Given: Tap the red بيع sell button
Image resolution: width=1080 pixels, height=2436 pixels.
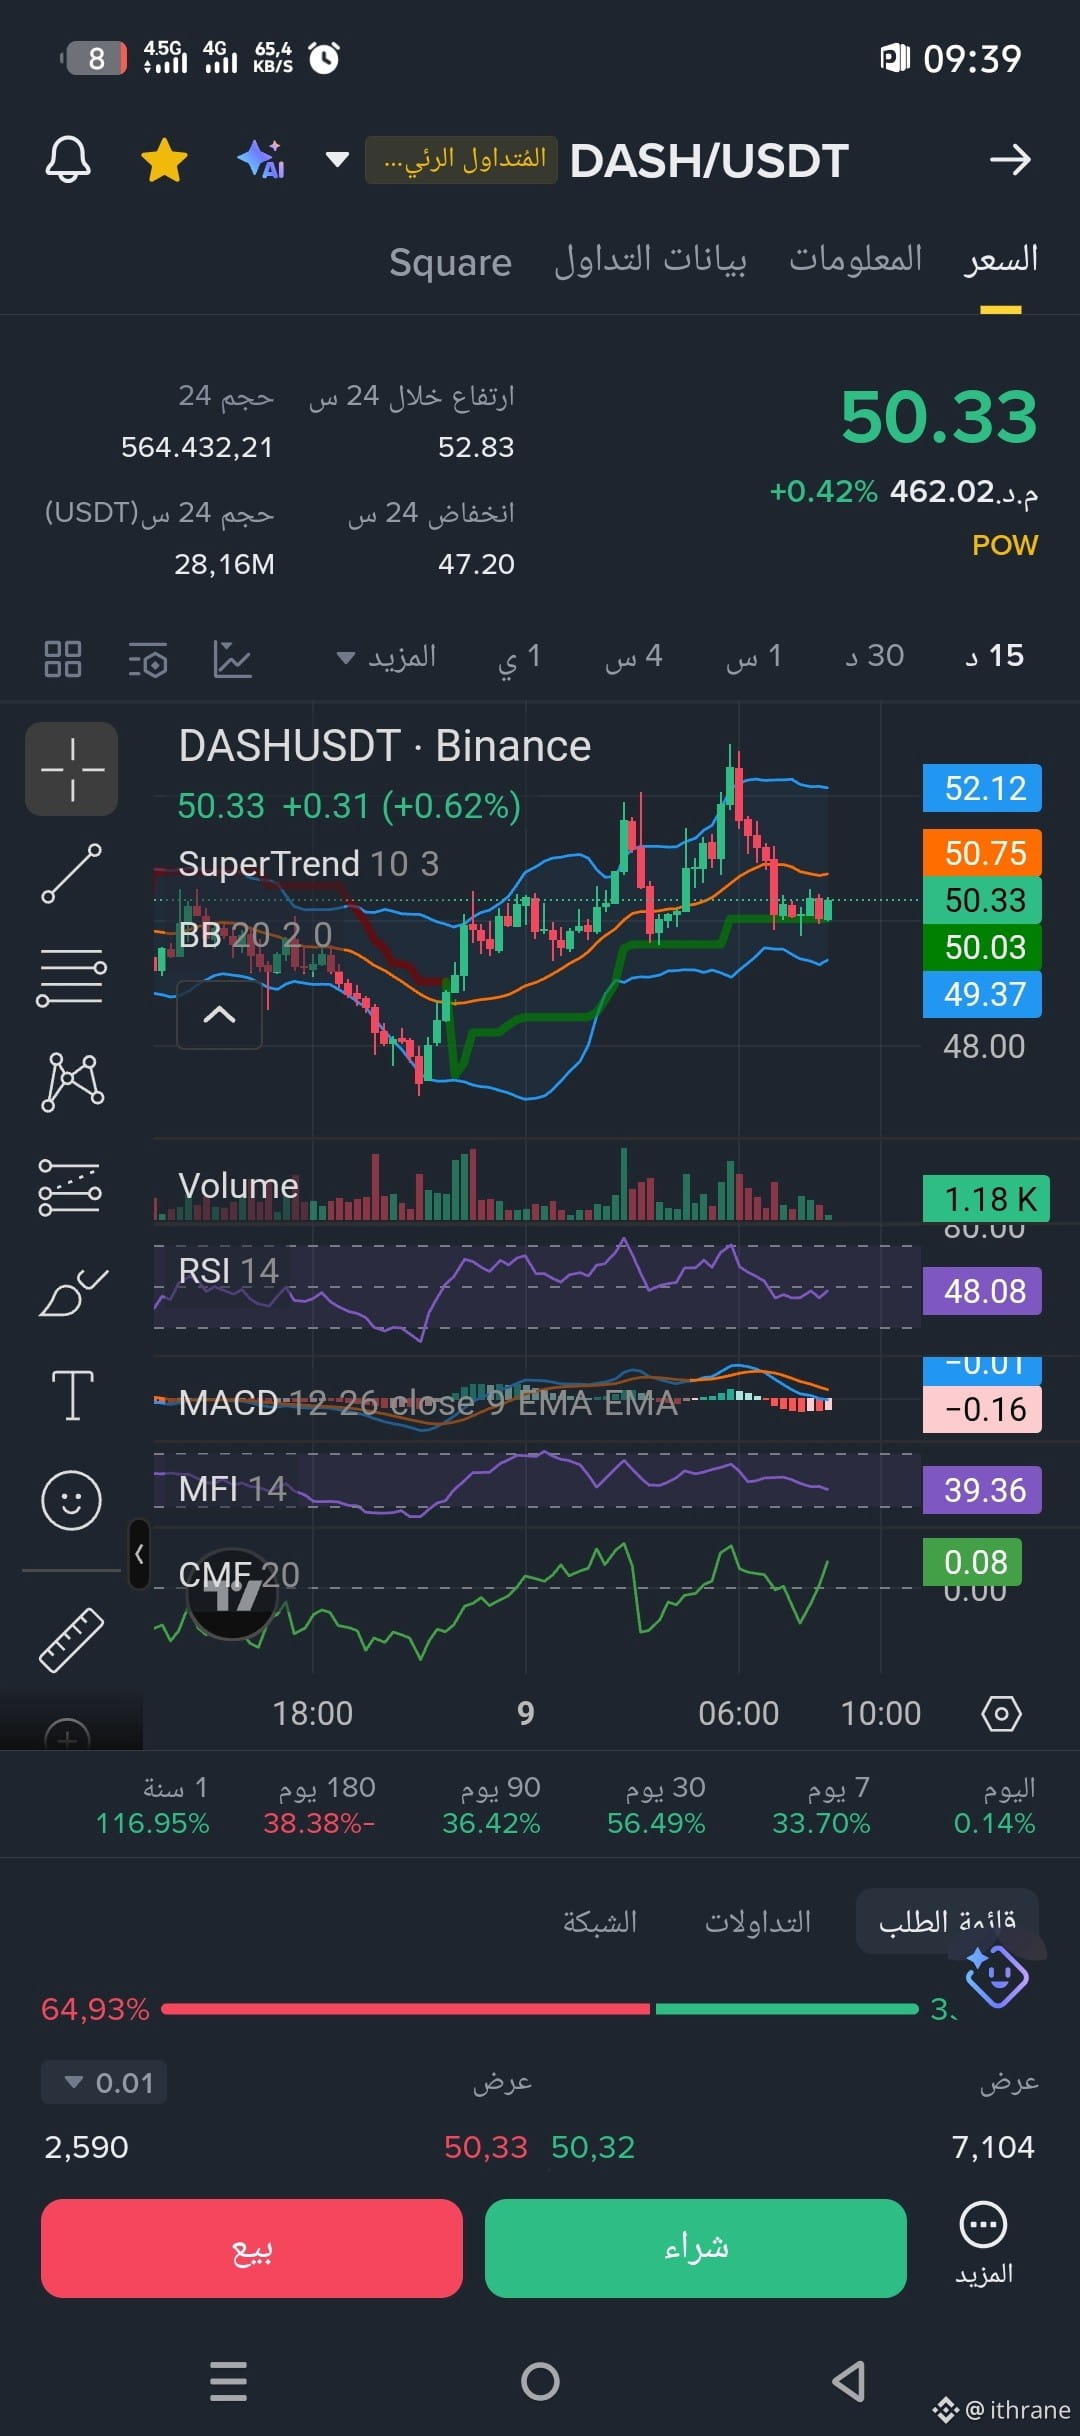Looking at the screenshot, I should click(252, 2248).
